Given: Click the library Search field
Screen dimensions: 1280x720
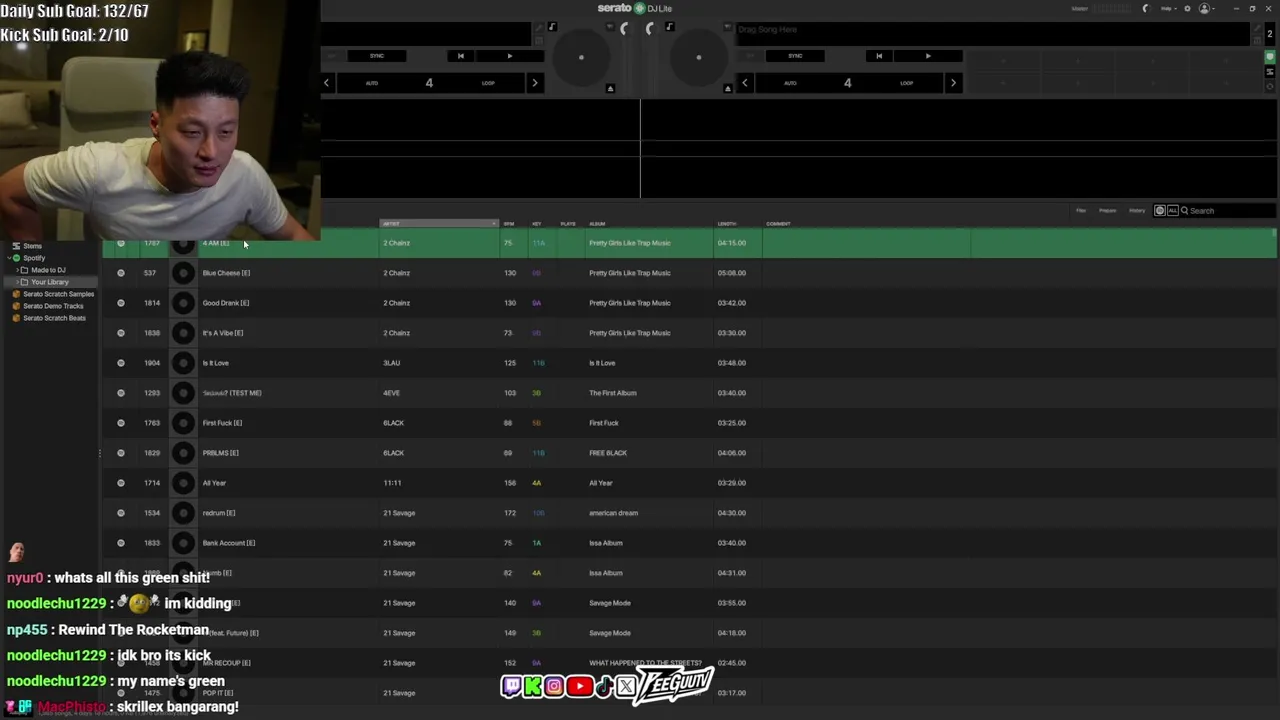Looking at the screenshot, I should [x=1227, y=211].
